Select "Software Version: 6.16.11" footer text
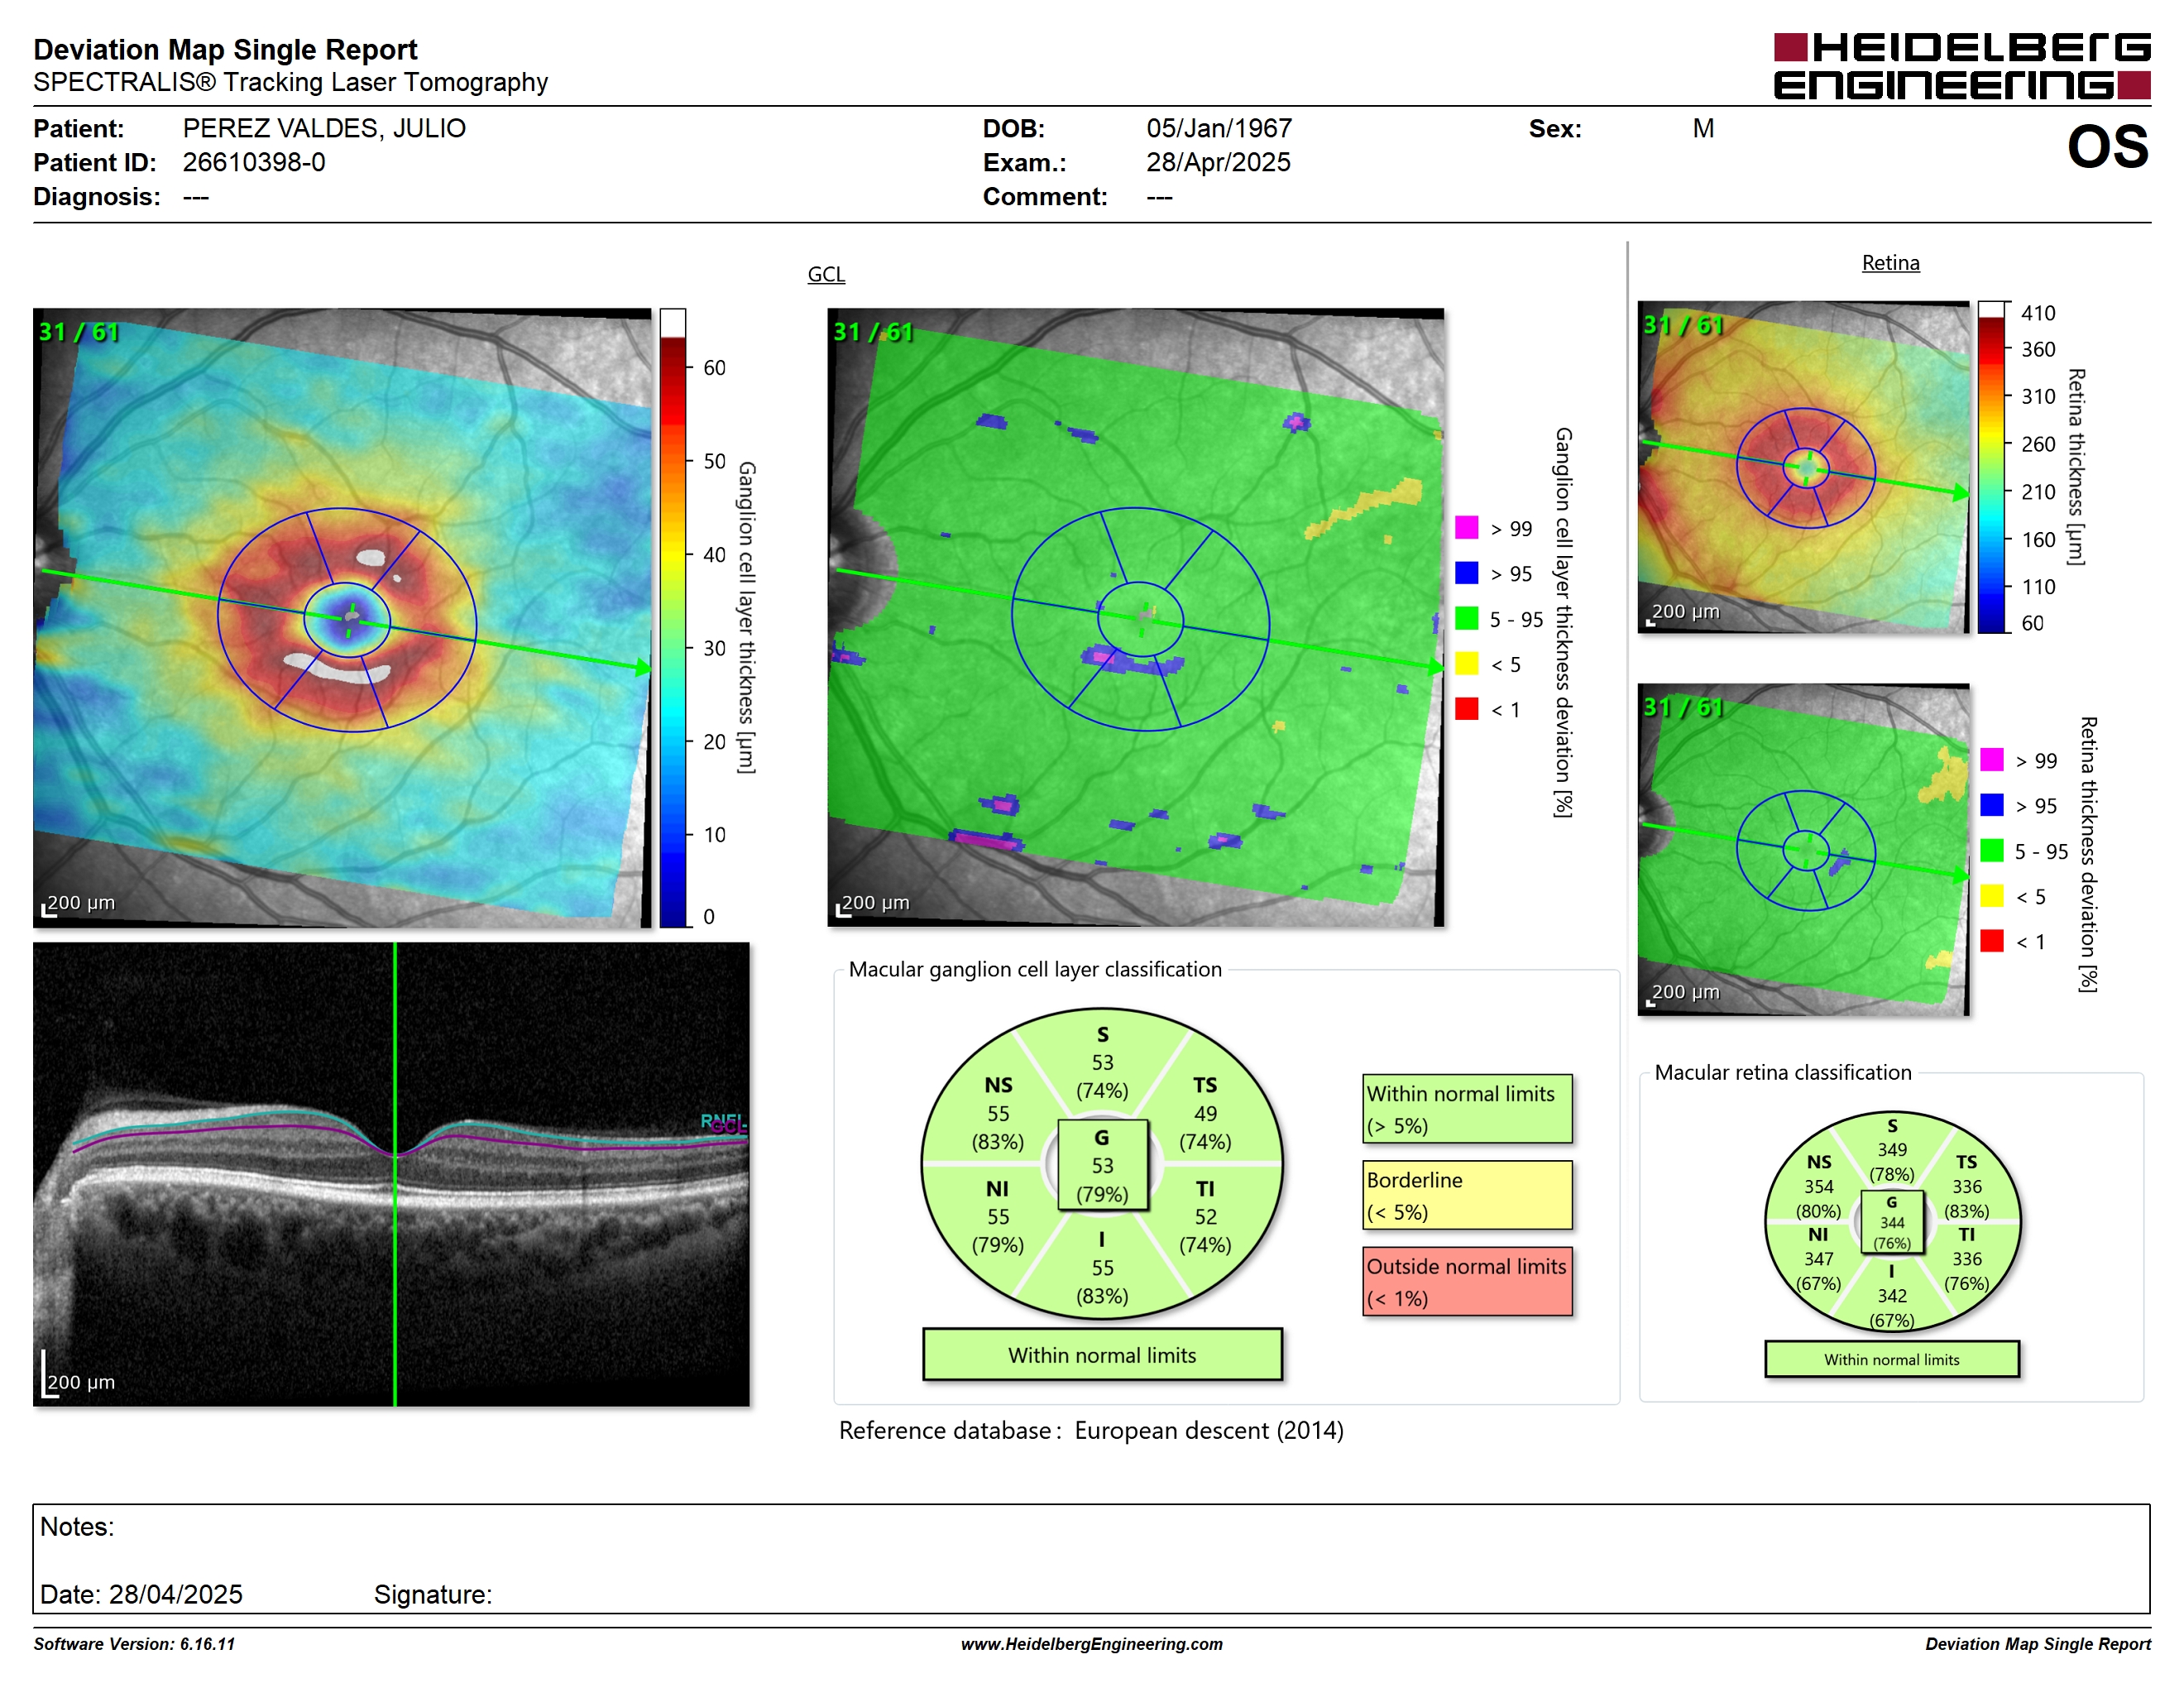Image resolution: width=2184 pixels, height=1688 pixels. point(134,1644)
